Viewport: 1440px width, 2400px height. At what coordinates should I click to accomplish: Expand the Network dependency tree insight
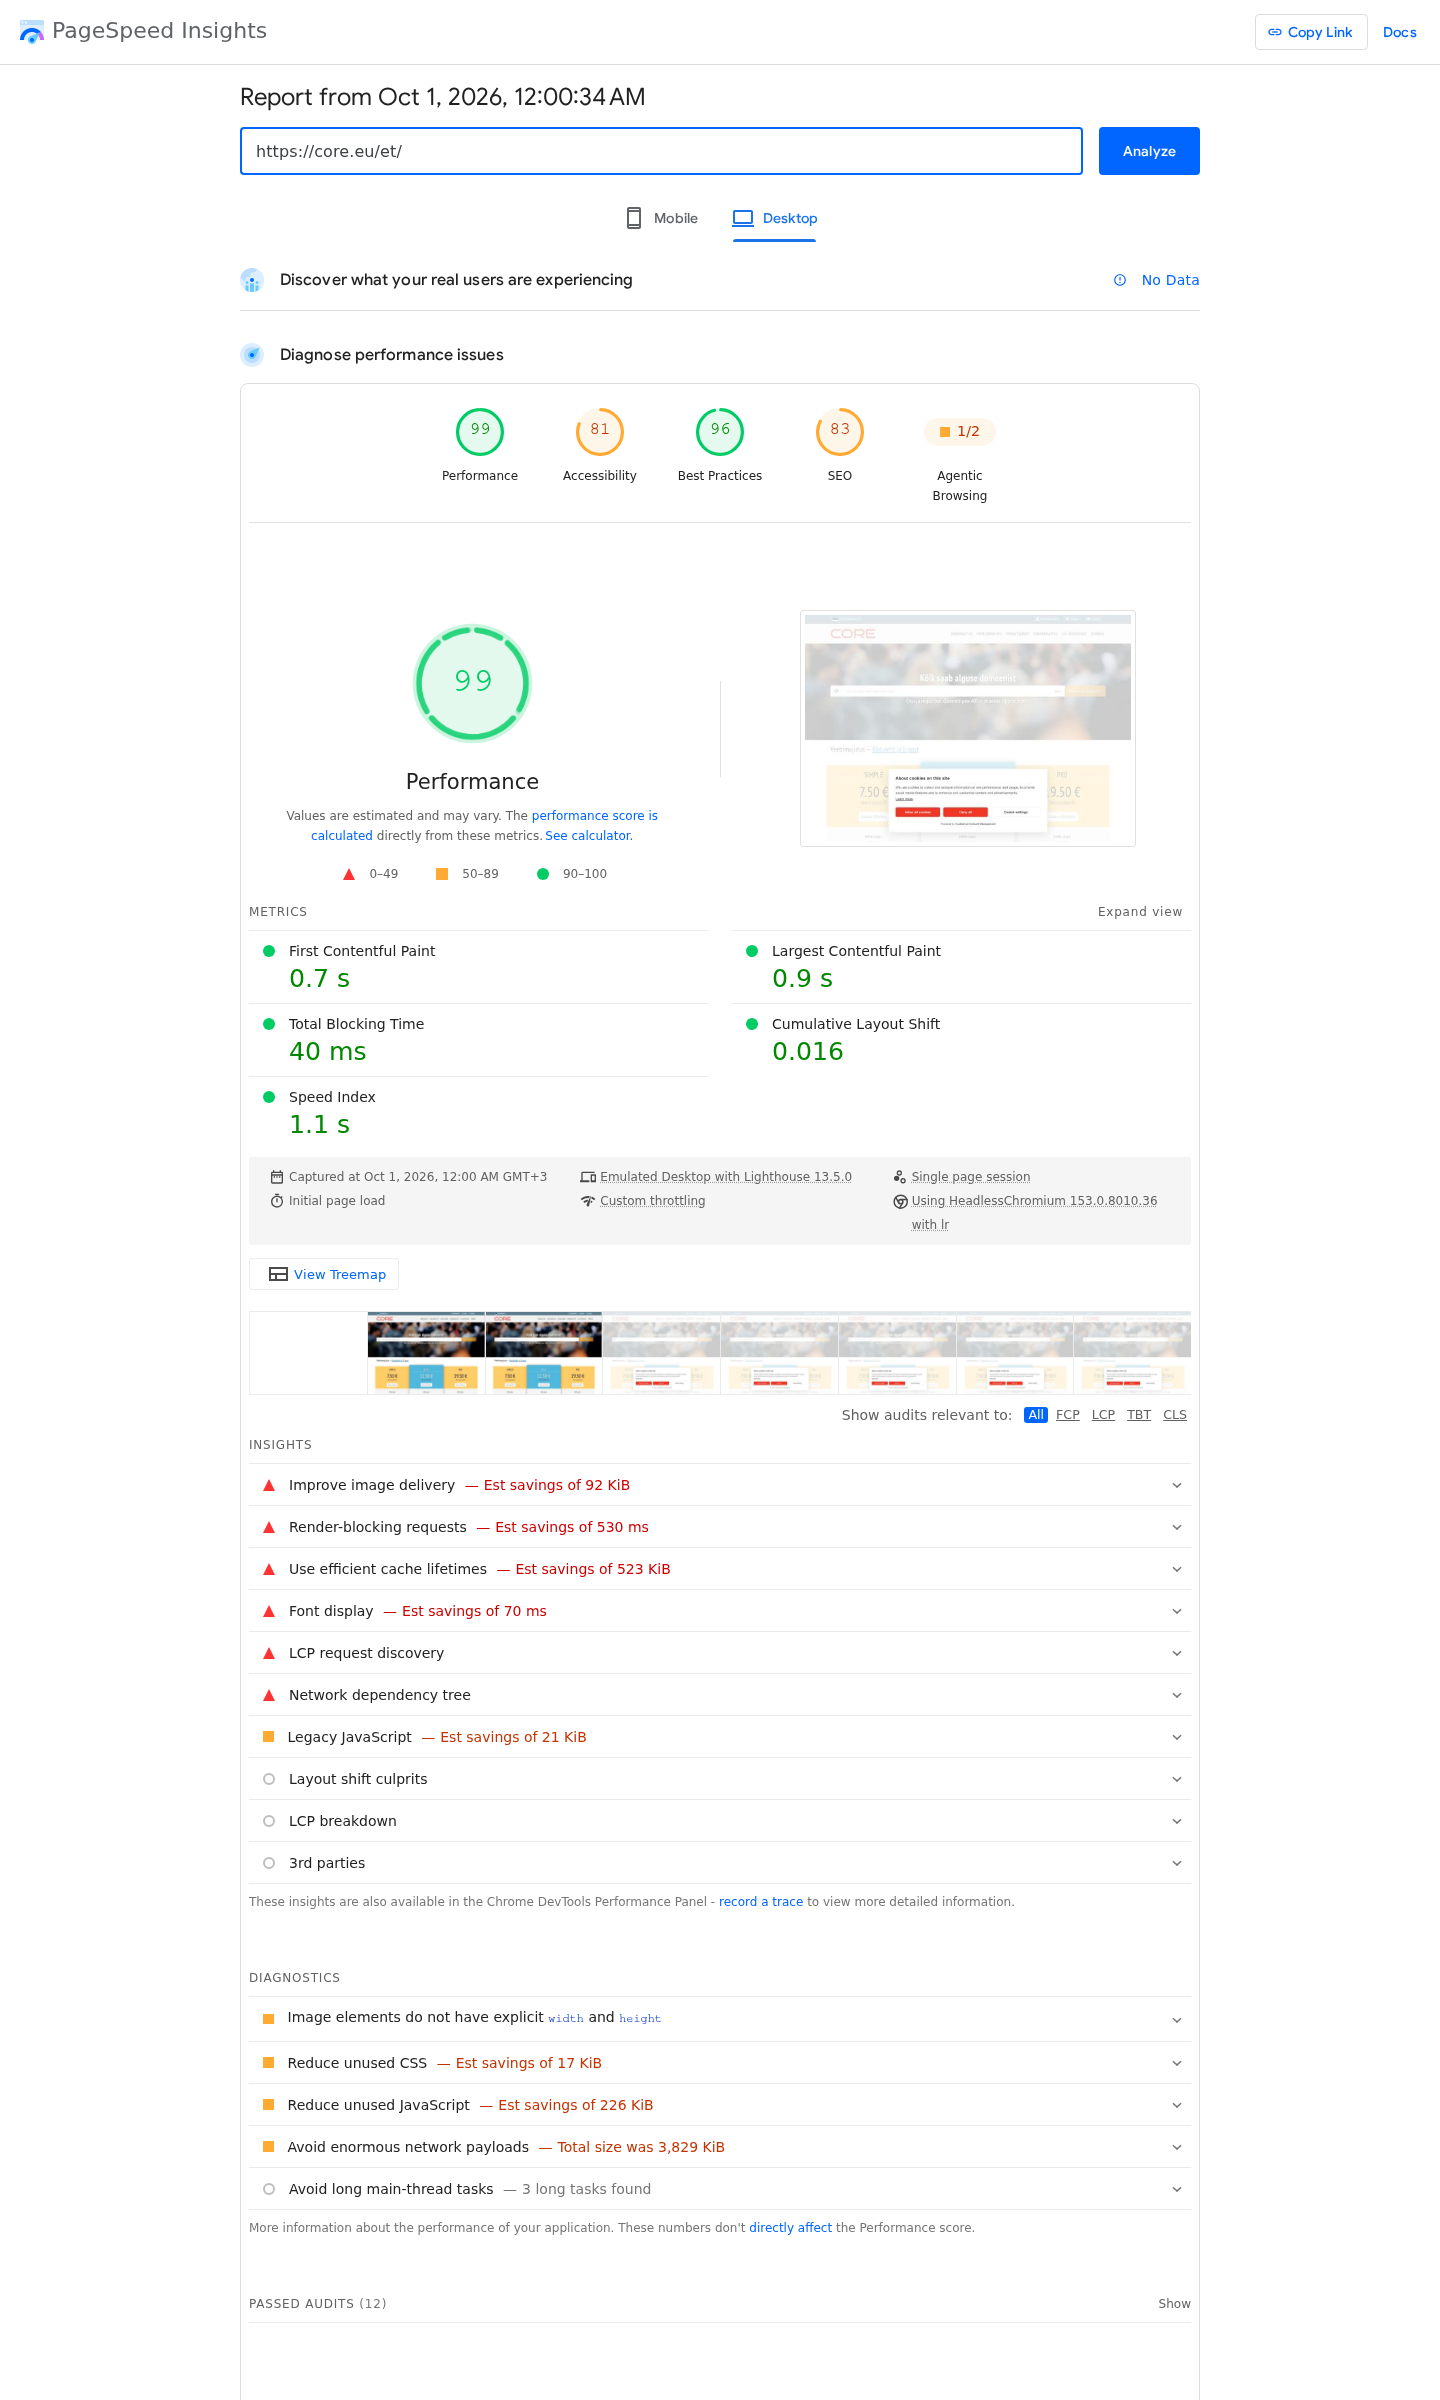pyautogui.click(x=720, y=1695)
